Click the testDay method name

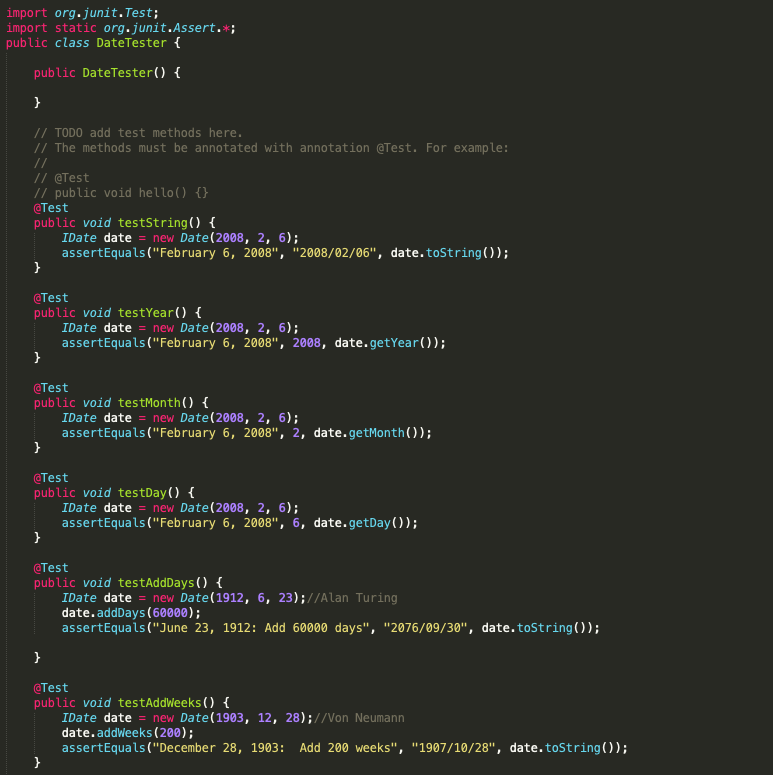[142, 493]
